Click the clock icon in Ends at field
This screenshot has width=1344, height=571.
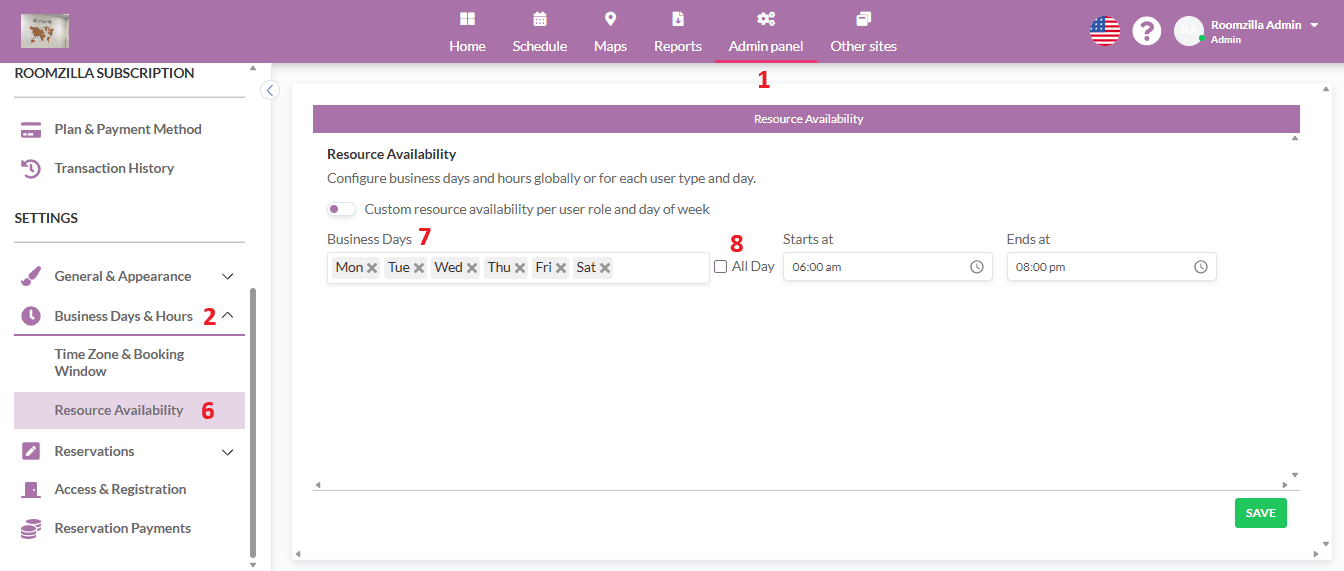coord(1201,267)
